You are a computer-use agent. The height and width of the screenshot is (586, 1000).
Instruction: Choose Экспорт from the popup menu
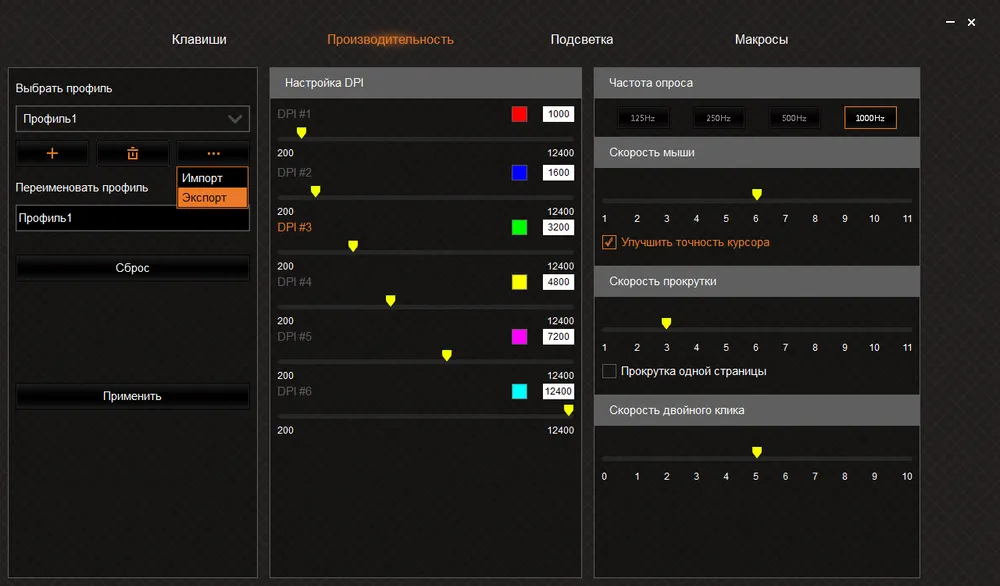tap(212, 198)
